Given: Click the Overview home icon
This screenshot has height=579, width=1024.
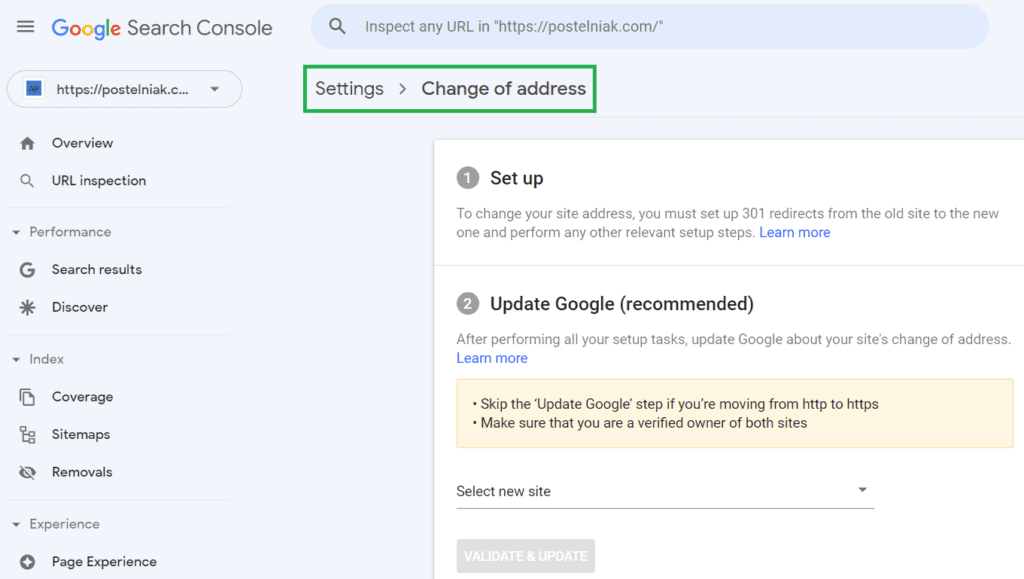Looking at the screenshot, I should tap(27, 144).
